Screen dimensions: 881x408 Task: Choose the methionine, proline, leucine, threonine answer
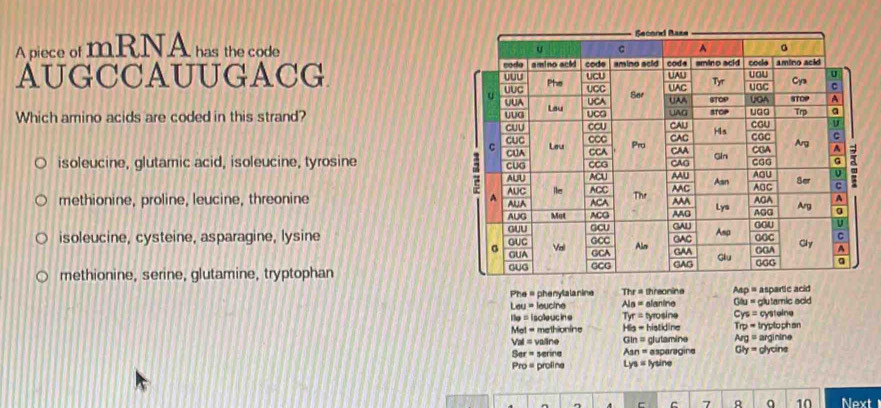coord(42,200)
